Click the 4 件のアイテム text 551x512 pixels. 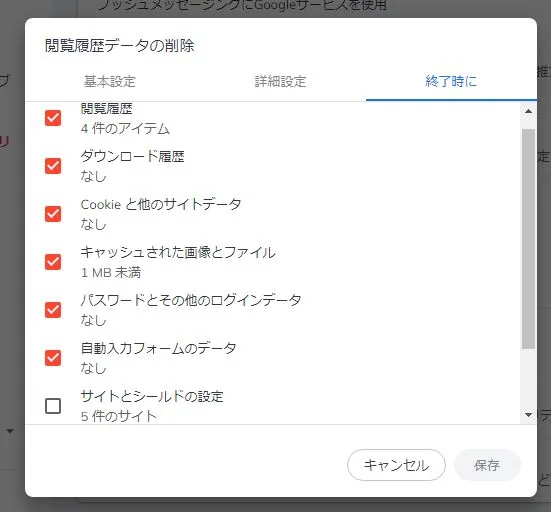(x=125, y=129)
